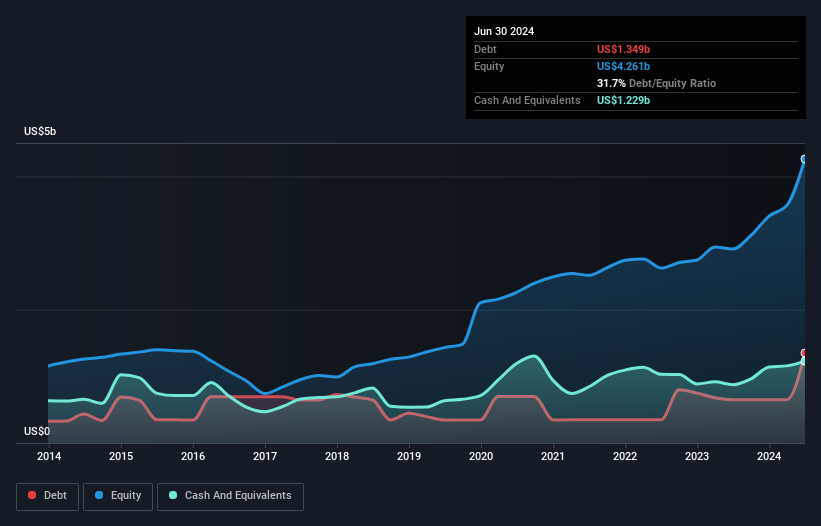
Task: Click Cash And Equivalents label in tooltip
Action: click(527, 100)
